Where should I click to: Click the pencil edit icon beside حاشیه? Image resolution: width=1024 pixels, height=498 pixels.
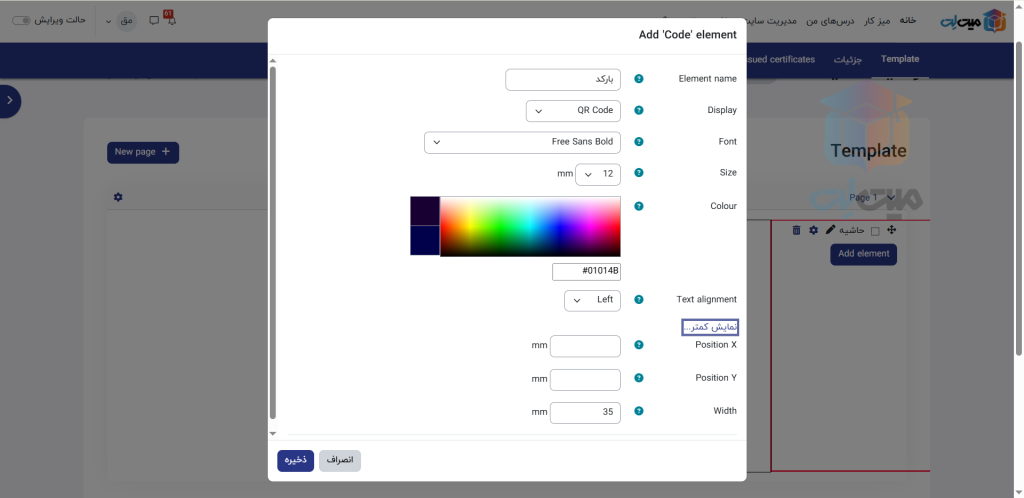pyautogui.click(x=830, y=230)
